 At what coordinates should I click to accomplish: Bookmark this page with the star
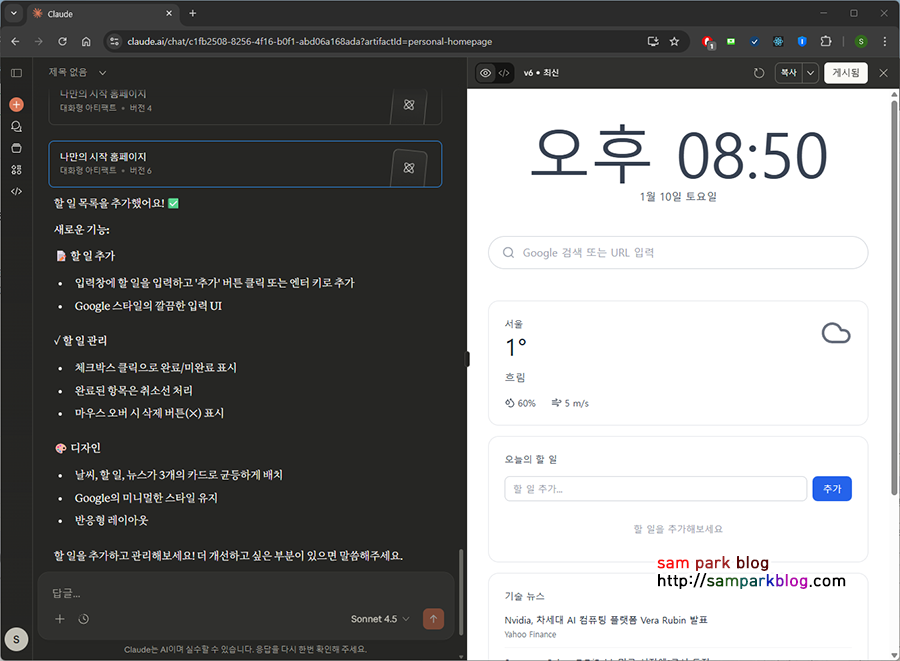[674, 41]
